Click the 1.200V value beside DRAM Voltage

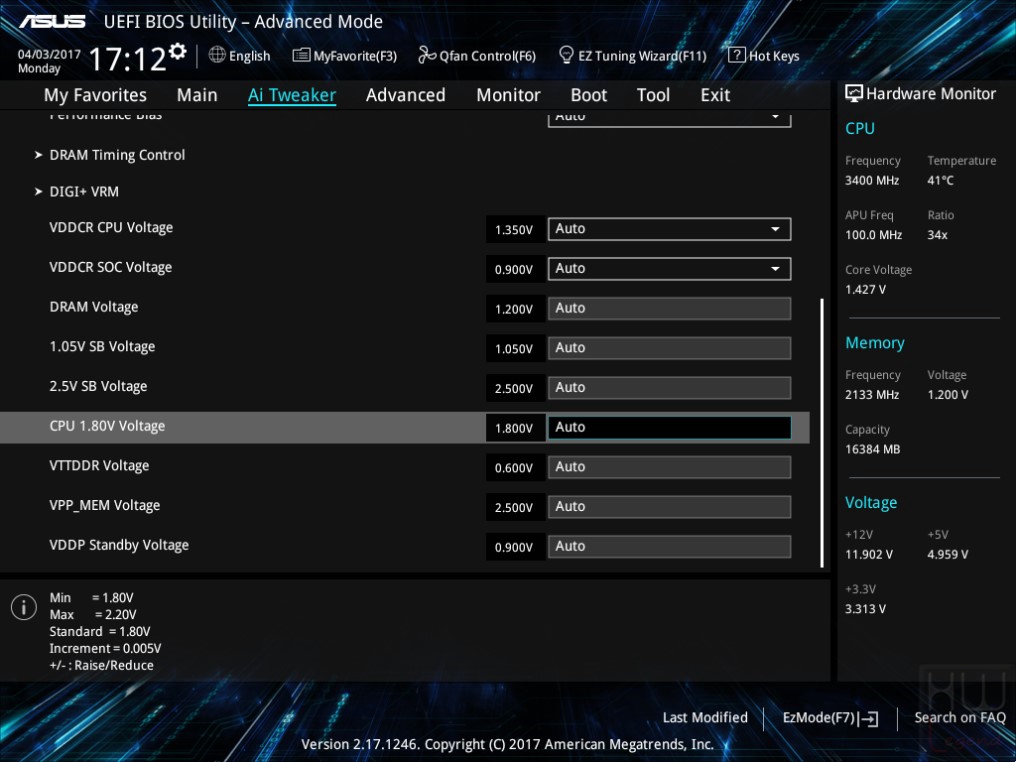[514, 309]
